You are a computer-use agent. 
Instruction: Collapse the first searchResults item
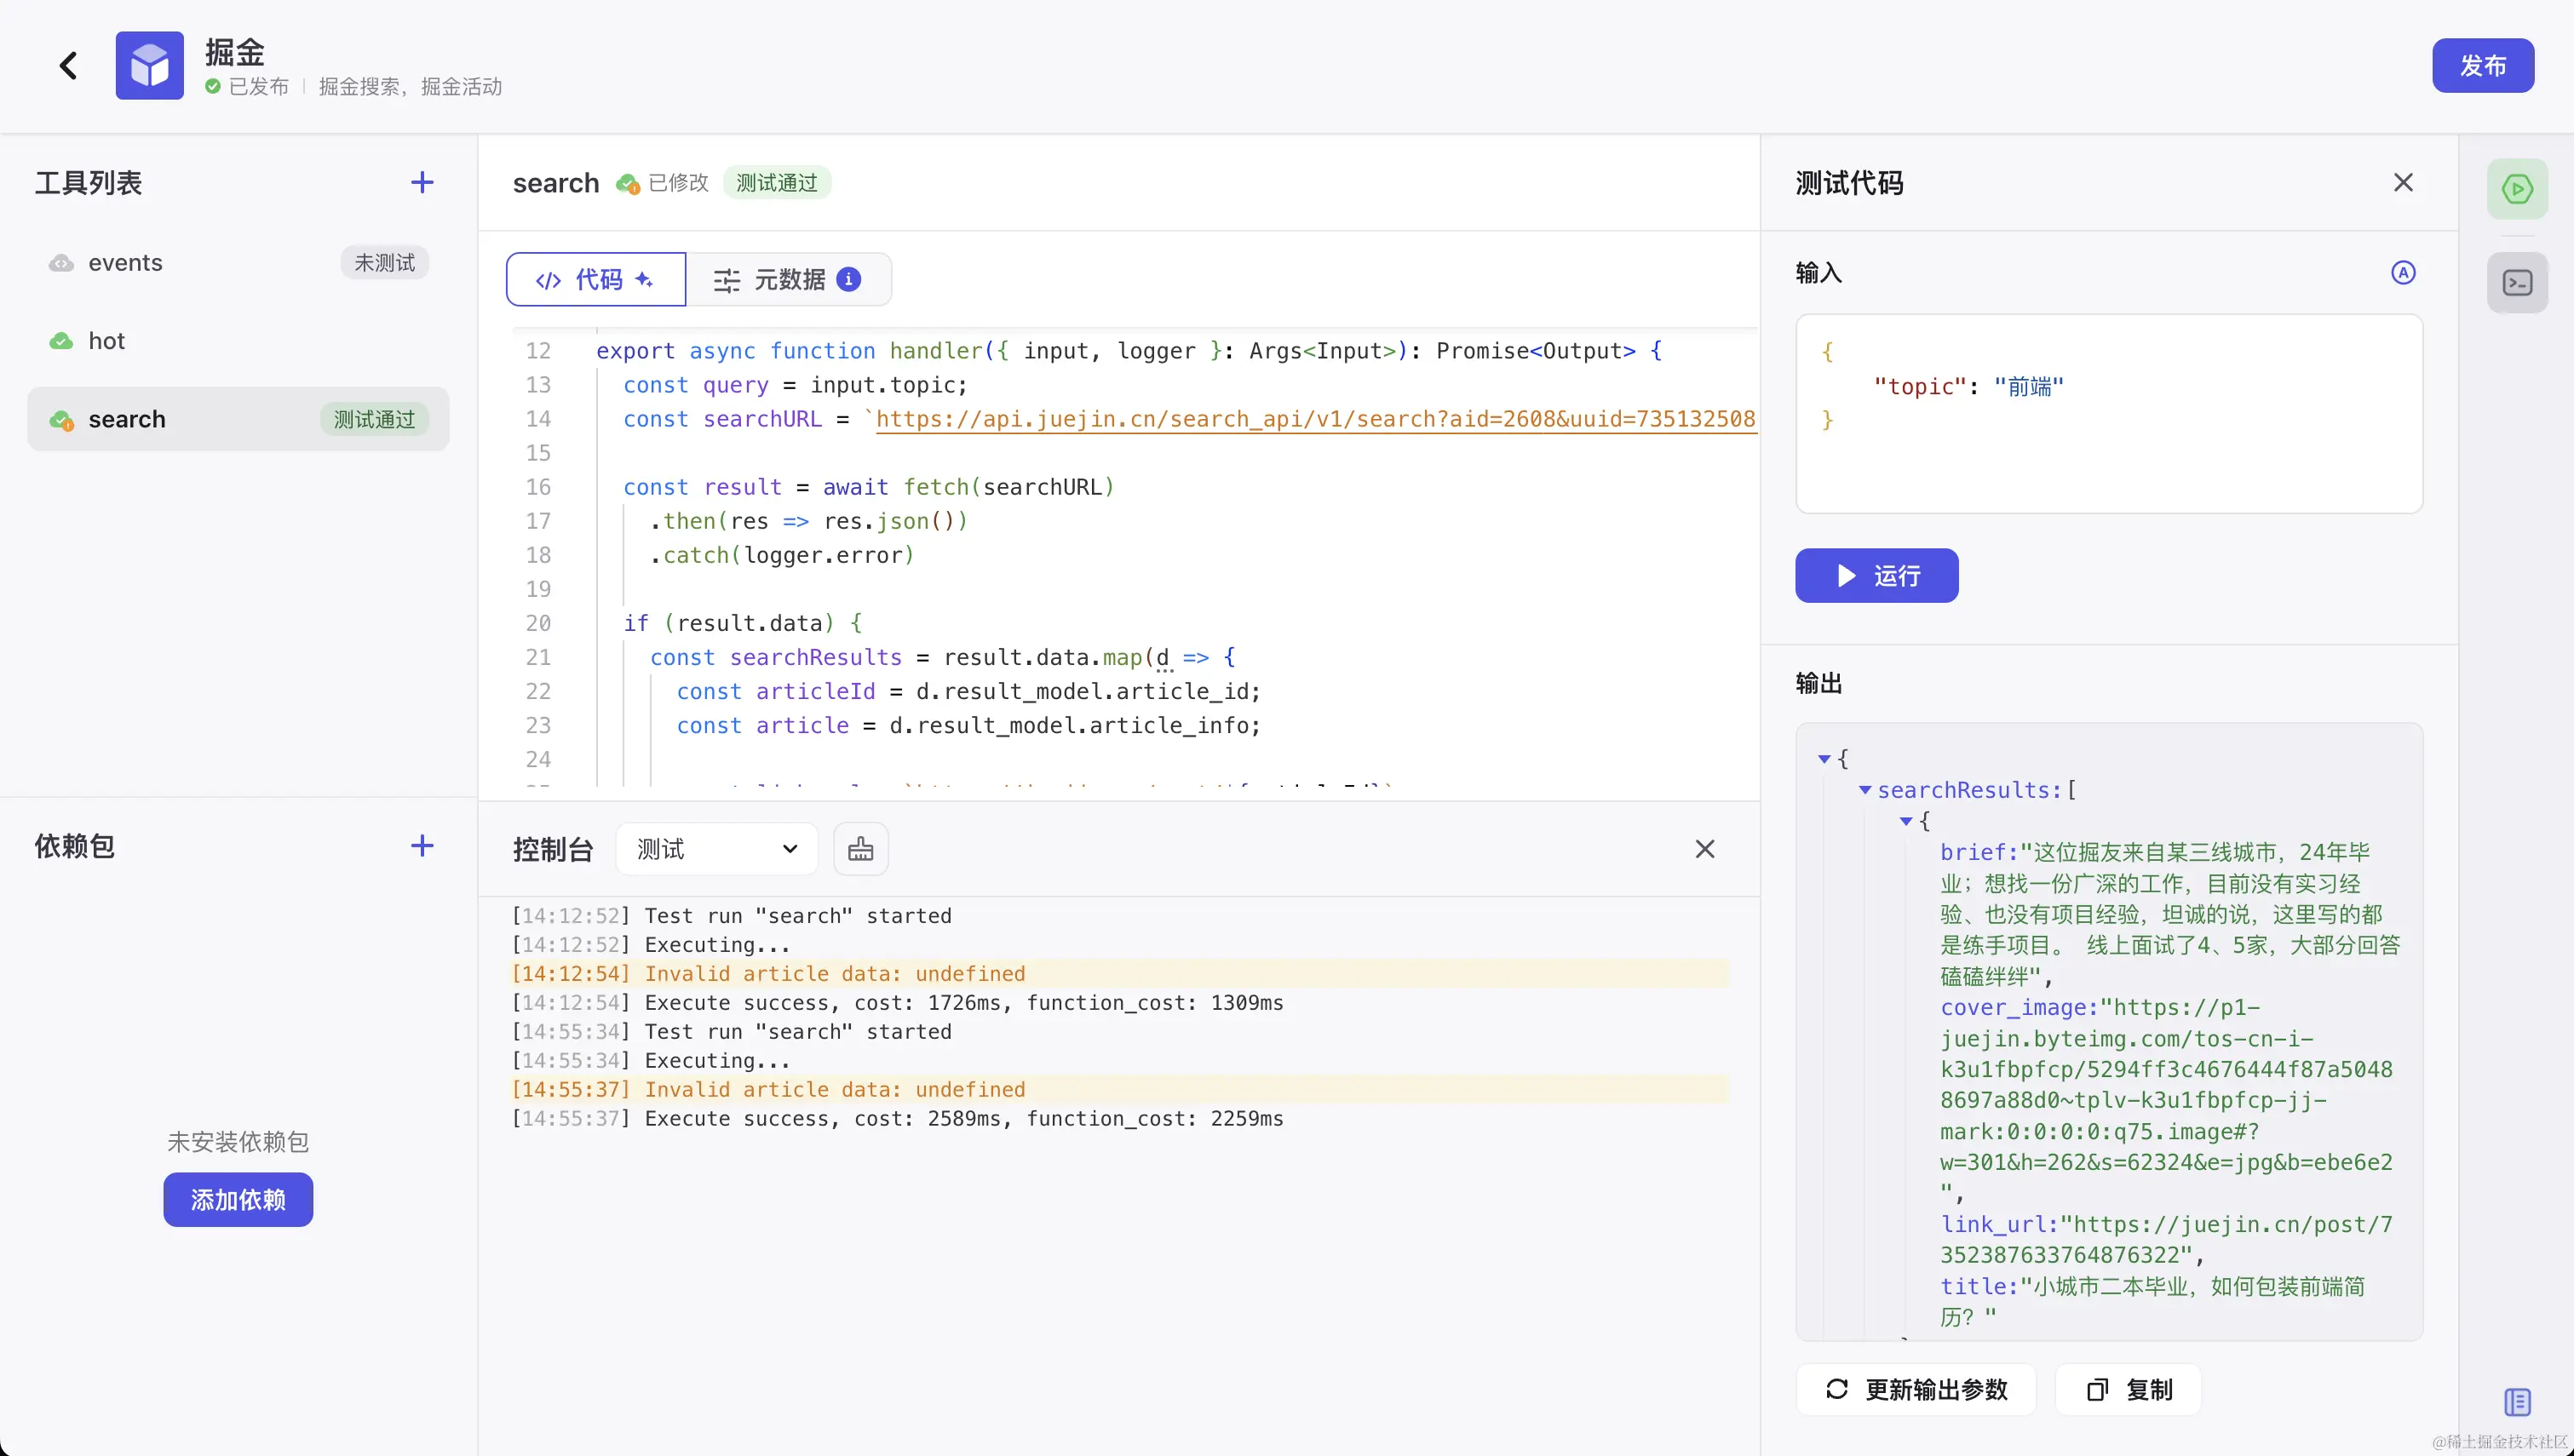pyautogui.click(x=1906, y=821)
